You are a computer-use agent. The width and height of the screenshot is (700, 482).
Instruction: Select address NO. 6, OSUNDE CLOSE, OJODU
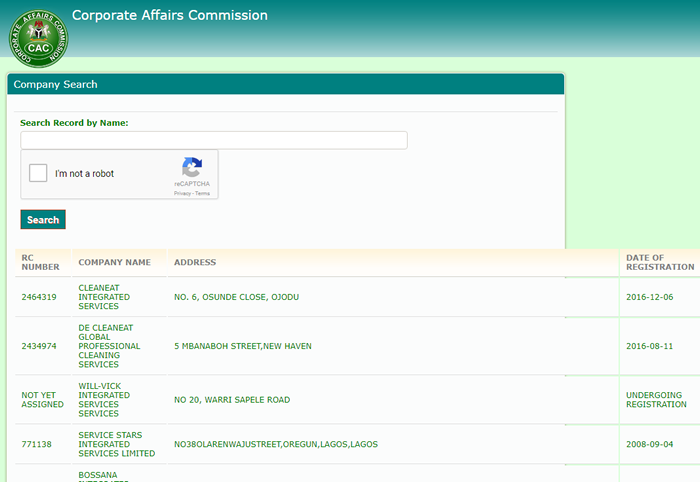[237, 297]
